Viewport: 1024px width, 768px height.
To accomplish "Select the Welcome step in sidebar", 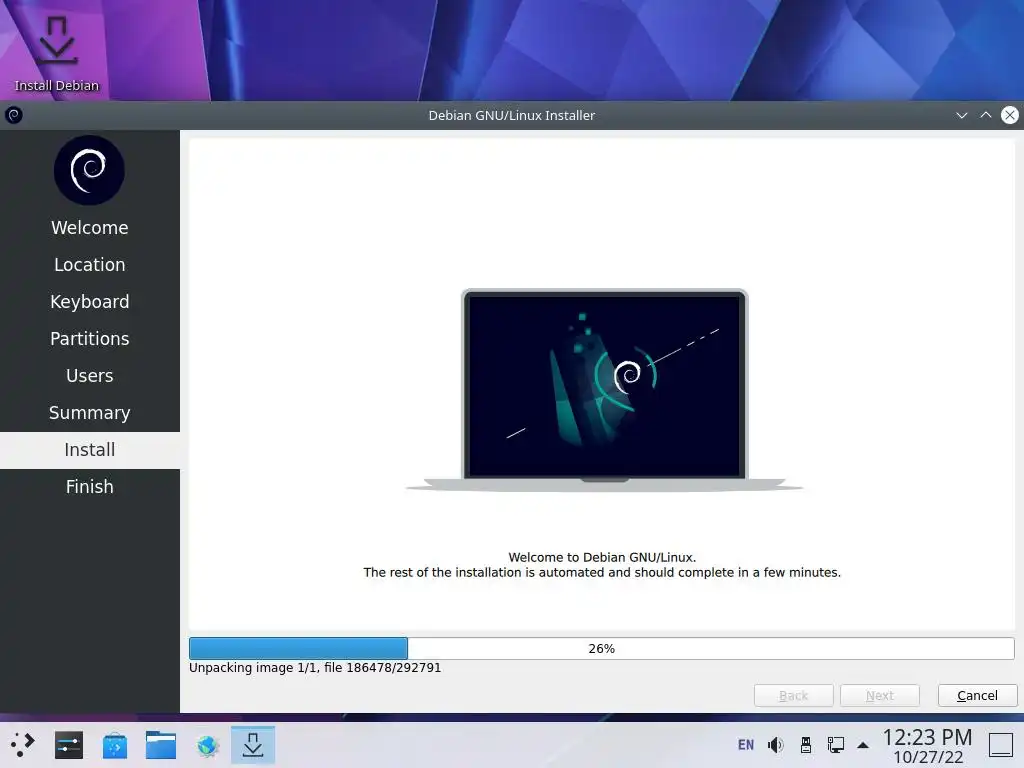I will point(89,227).
